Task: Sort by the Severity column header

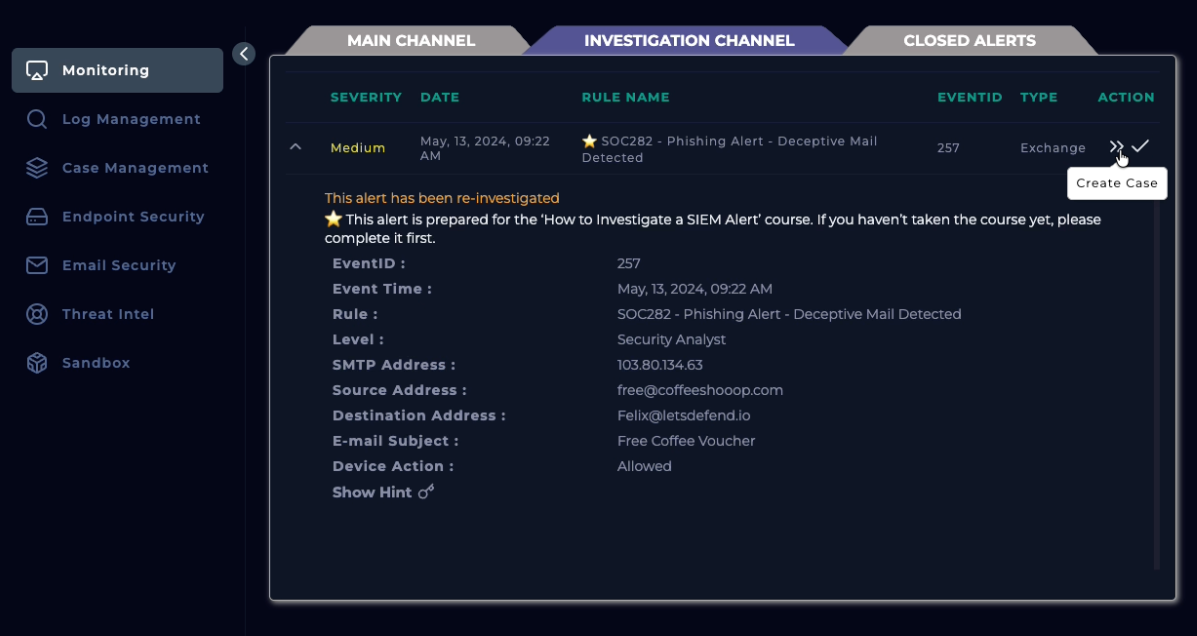Action: [x=366, y=97]
